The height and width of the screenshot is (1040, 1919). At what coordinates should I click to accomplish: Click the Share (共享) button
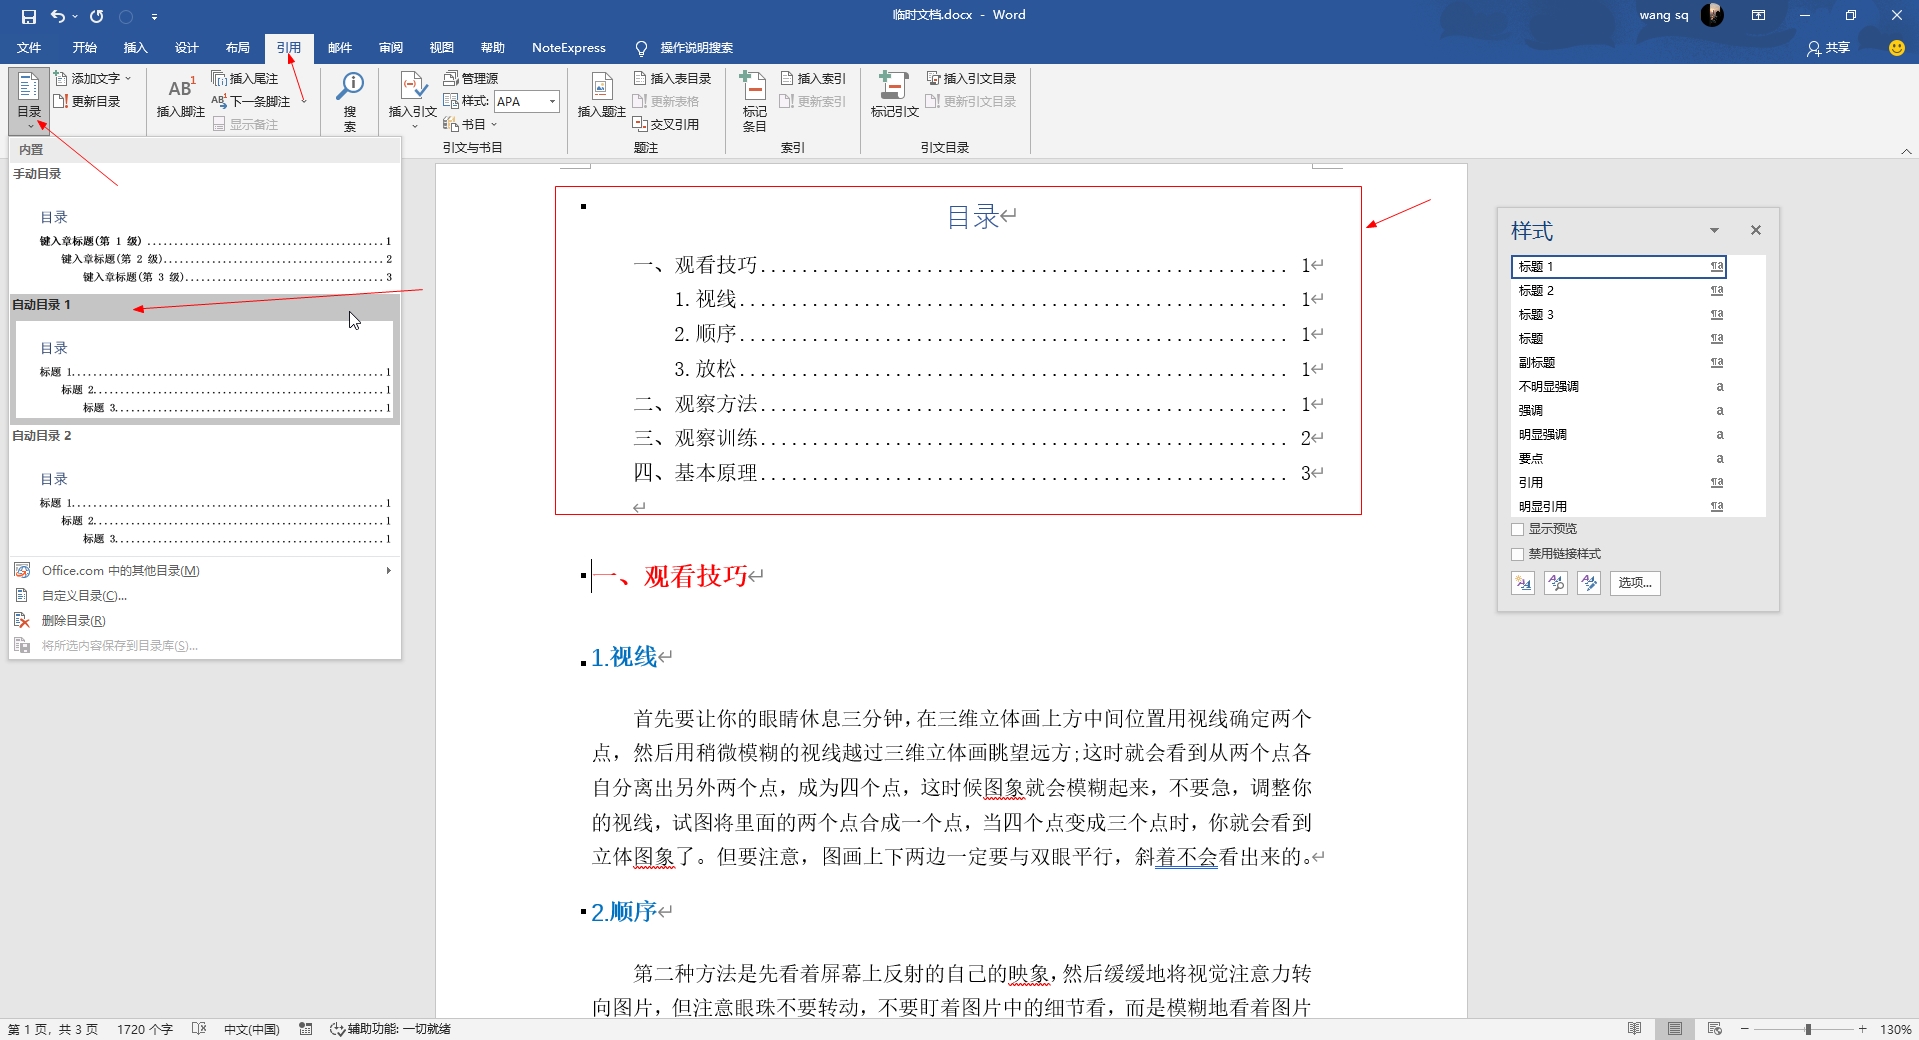pyautogui.click(x=1829, y=48)
